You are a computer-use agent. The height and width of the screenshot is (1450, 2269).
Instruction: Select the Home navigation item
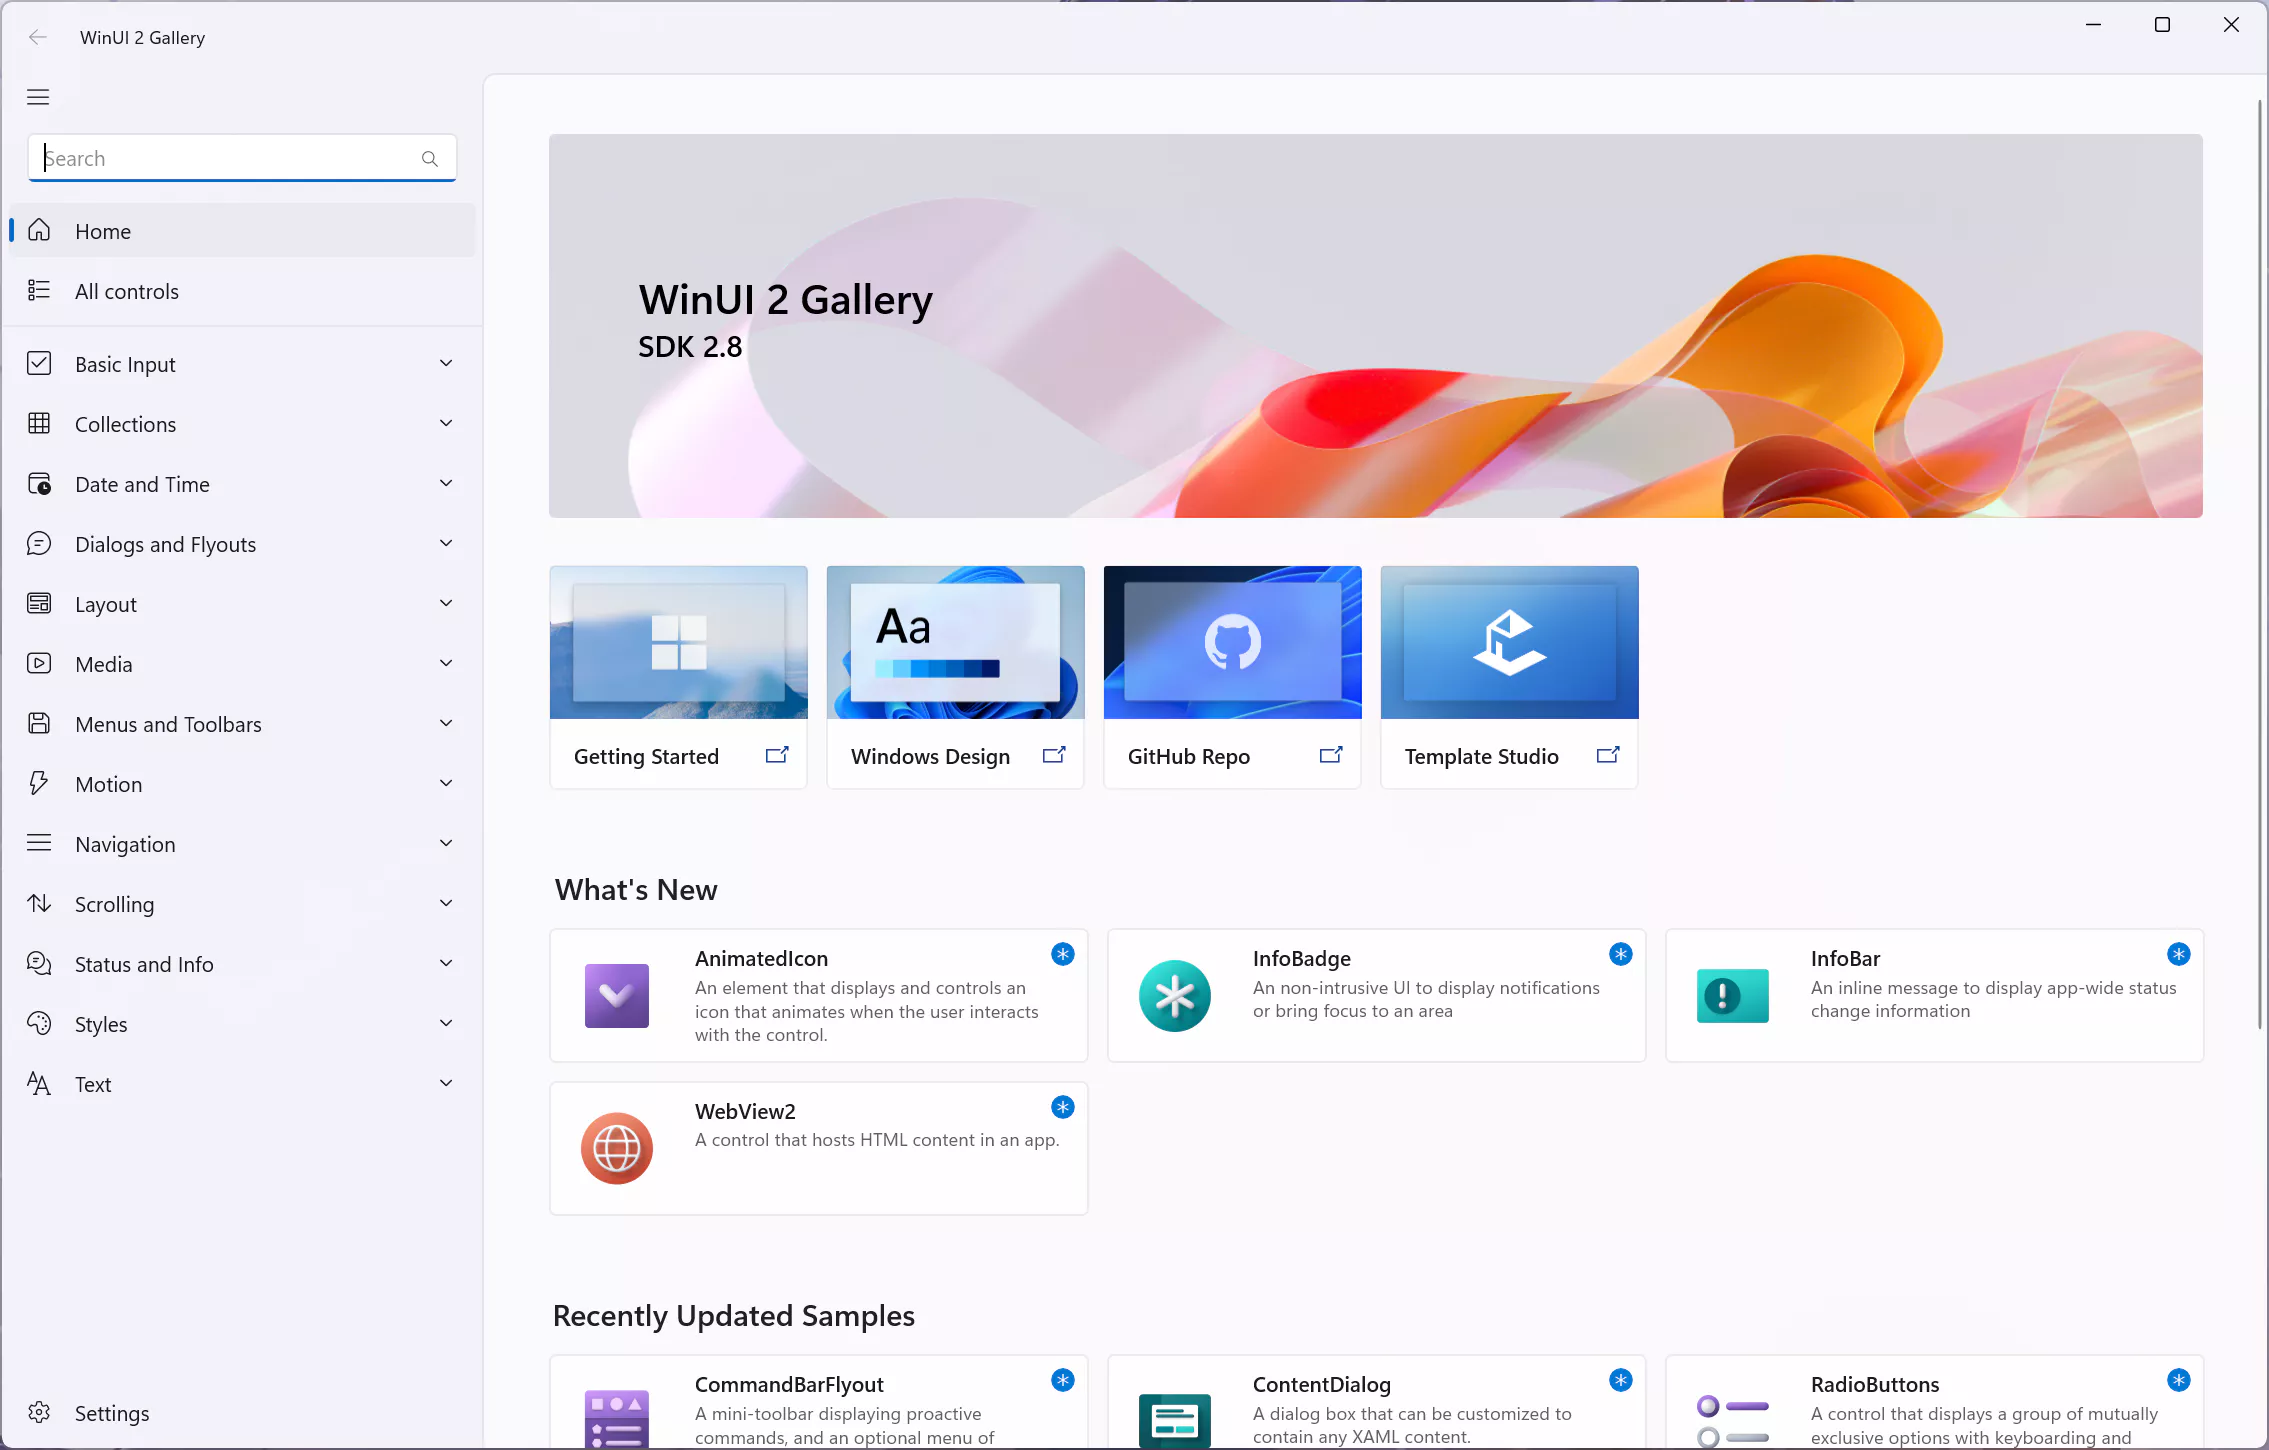(x=103, y=231)
